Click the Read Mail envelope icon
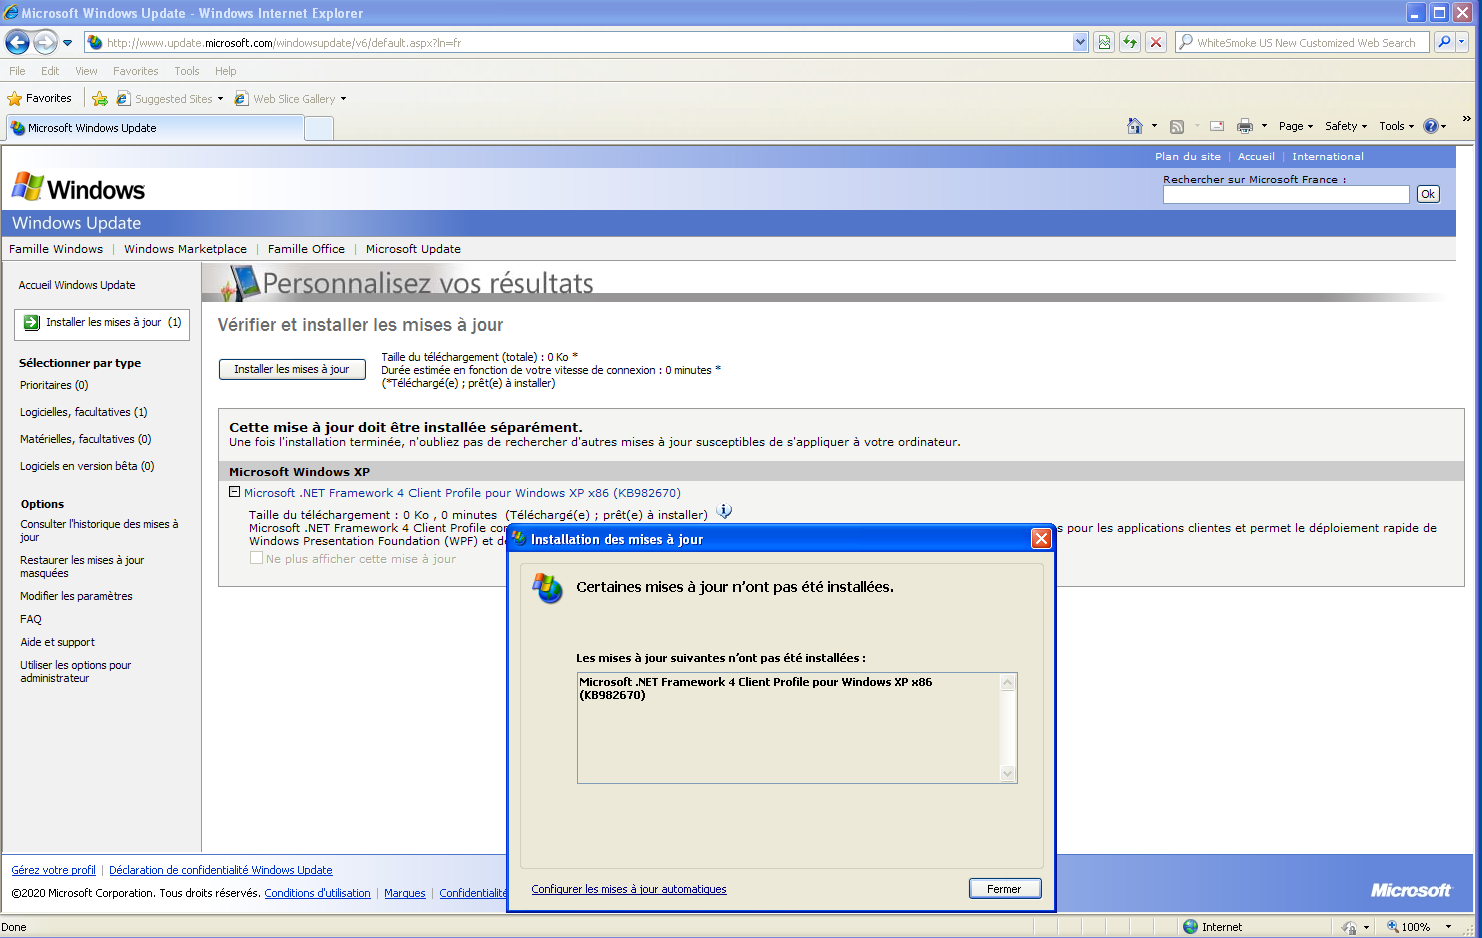Viewport: 1482px width, 938px height. 1217,126
